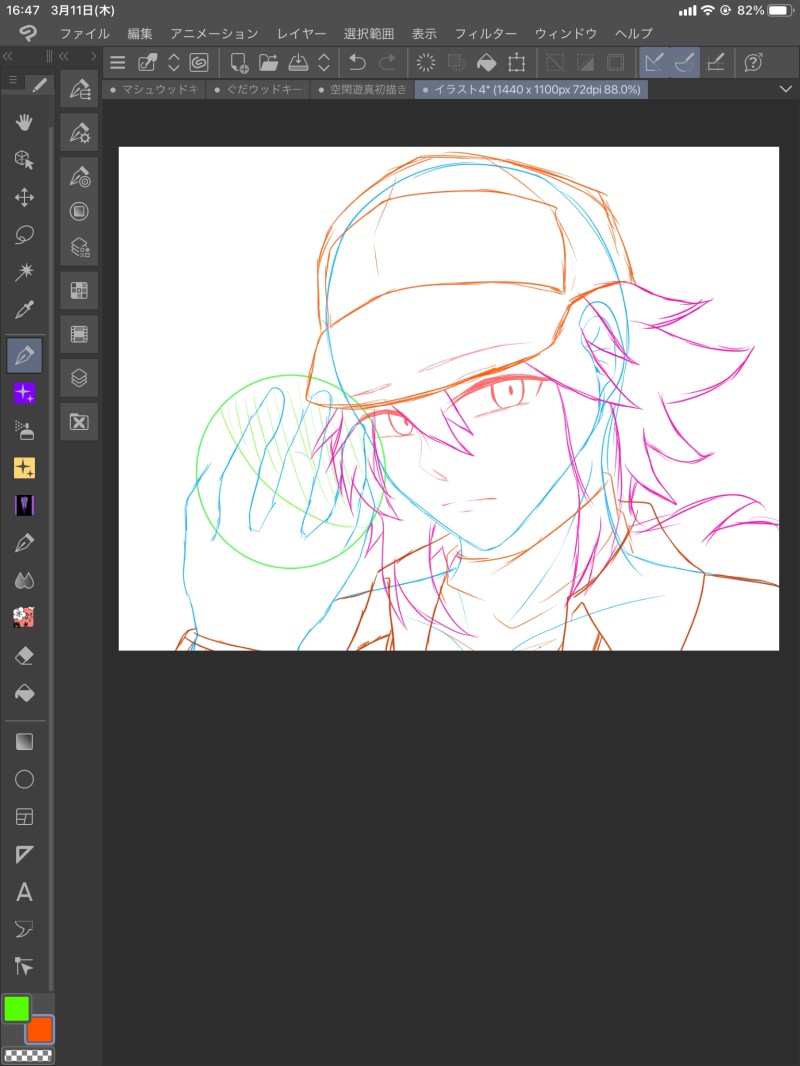Select the Eyedropper tool
The width and height of the screenshot is (800, 1066).
click(24, 310)
